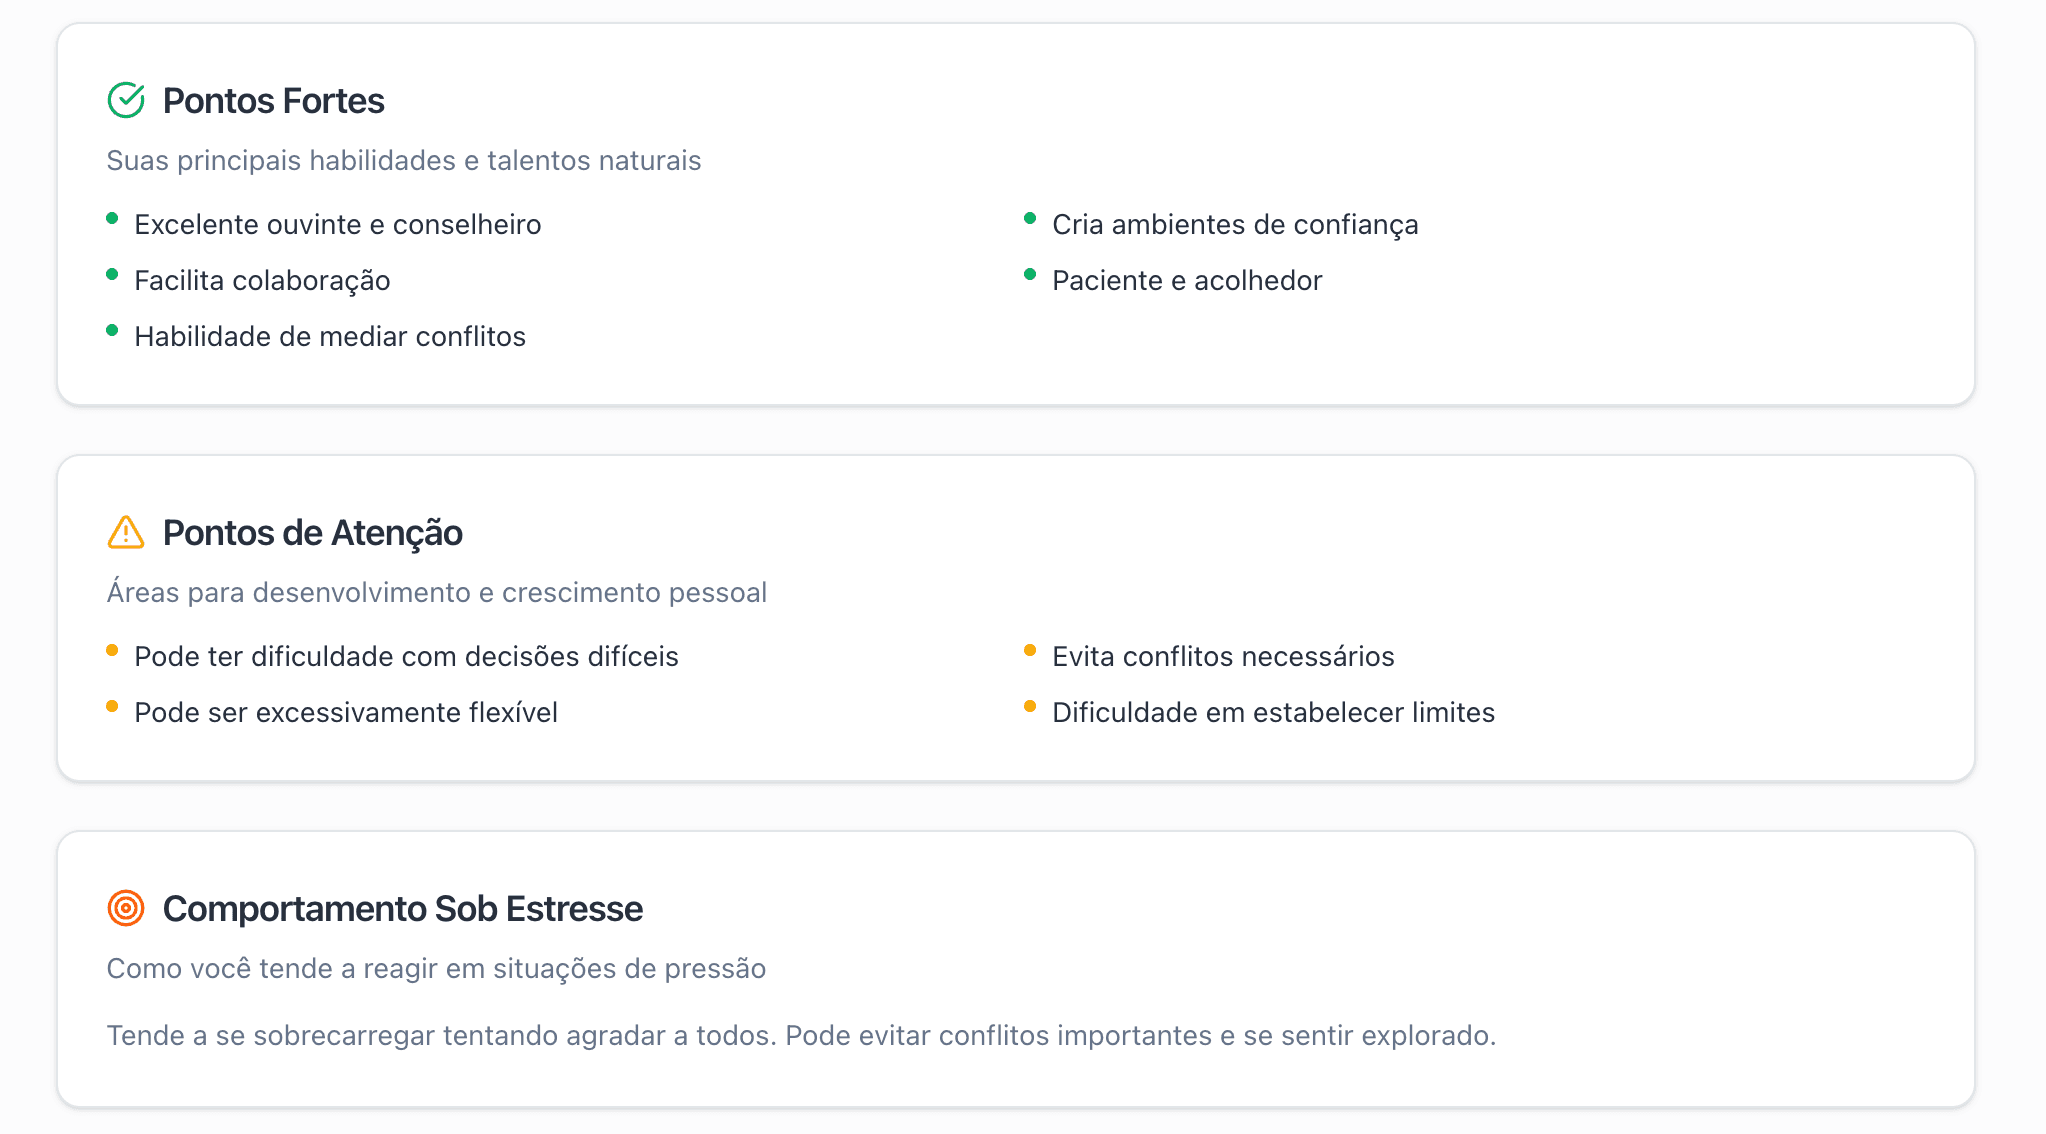
Task: Select 'Facilita colaboração' list item
Action: pos(262,280)
